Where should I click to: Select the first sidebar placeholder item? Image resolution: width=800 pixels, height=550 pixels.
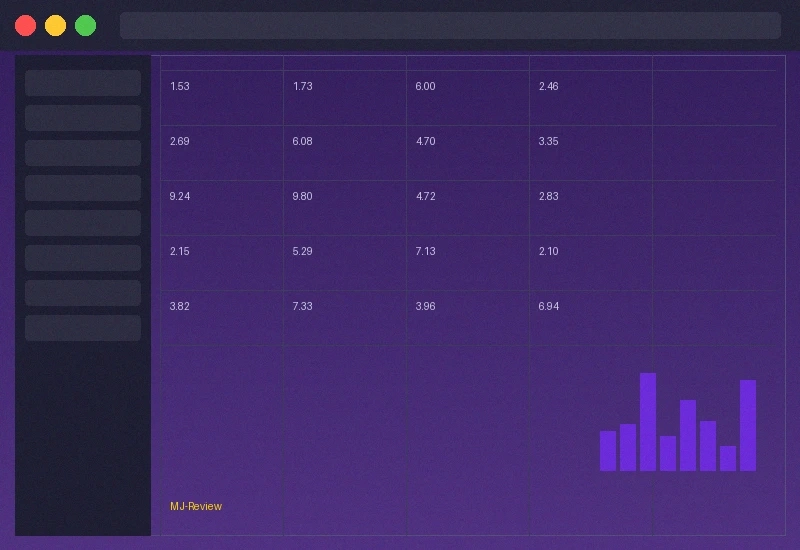pos(83,83)
